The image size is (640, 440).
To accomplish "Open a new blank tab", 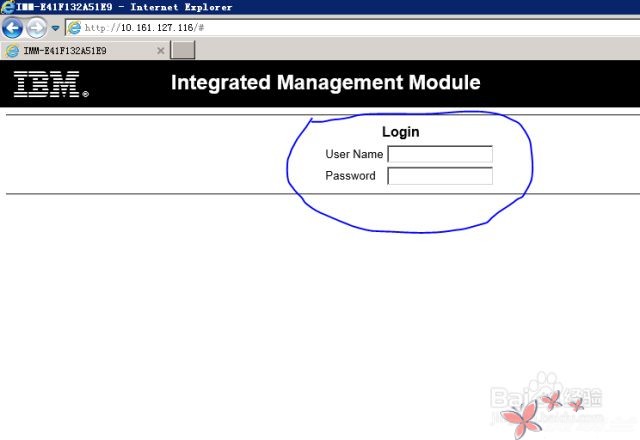I will [182, 50].
